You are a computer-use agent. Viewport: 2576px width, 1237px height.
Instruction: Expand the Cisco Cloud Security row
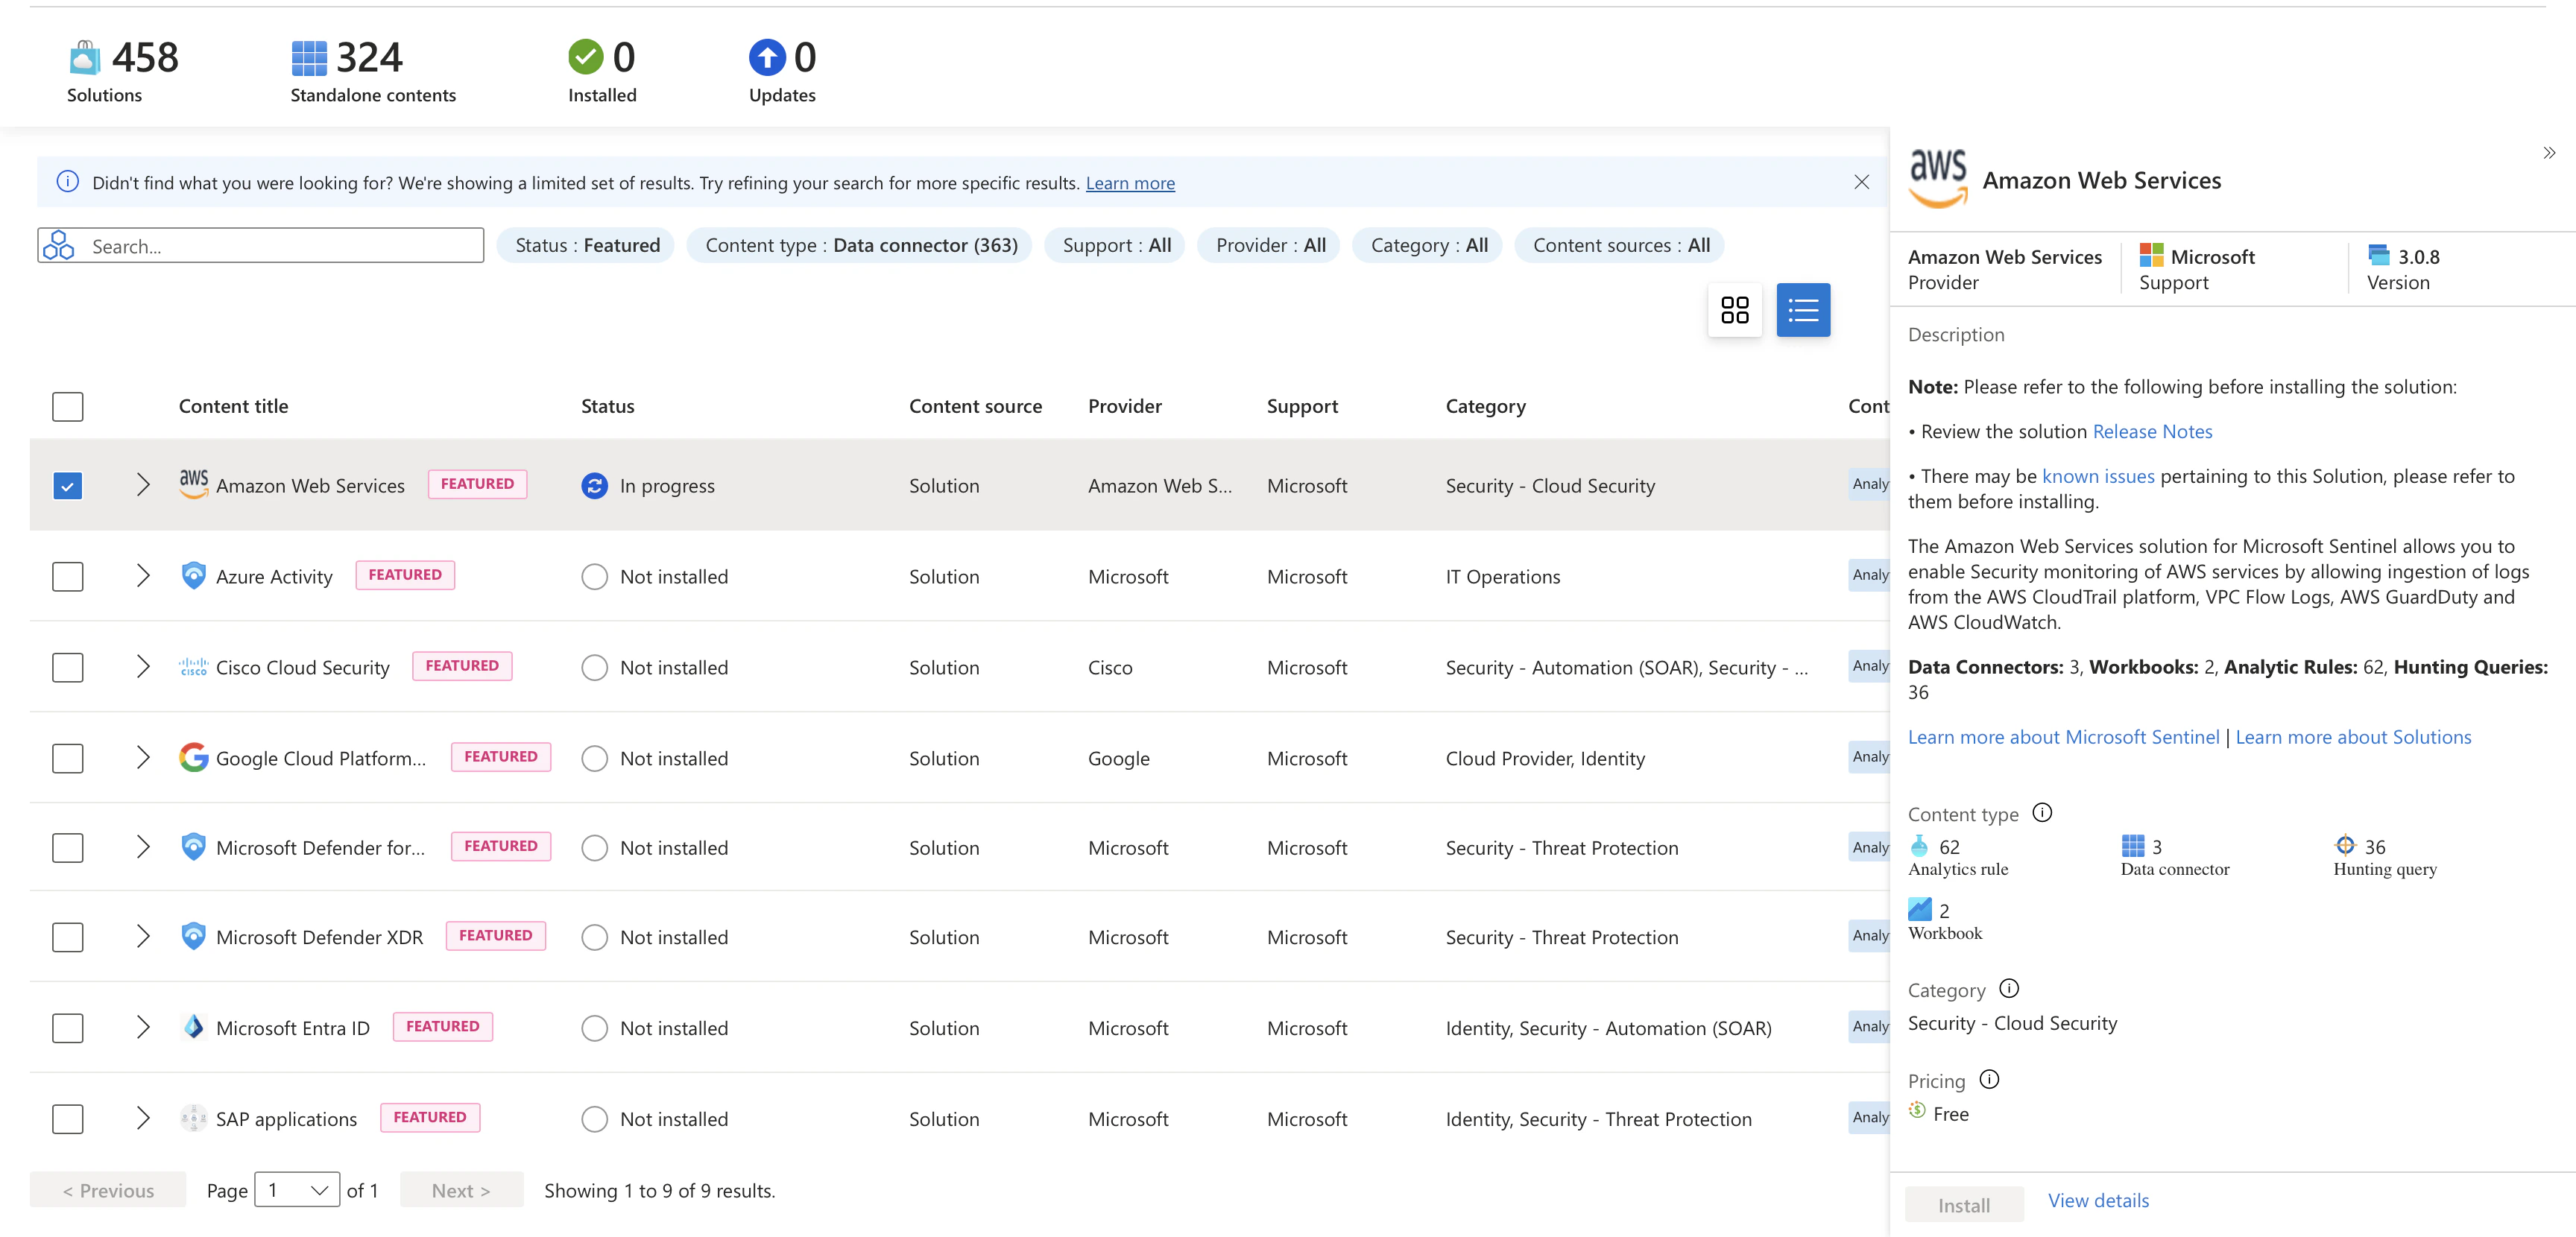(x=142, y=667)
